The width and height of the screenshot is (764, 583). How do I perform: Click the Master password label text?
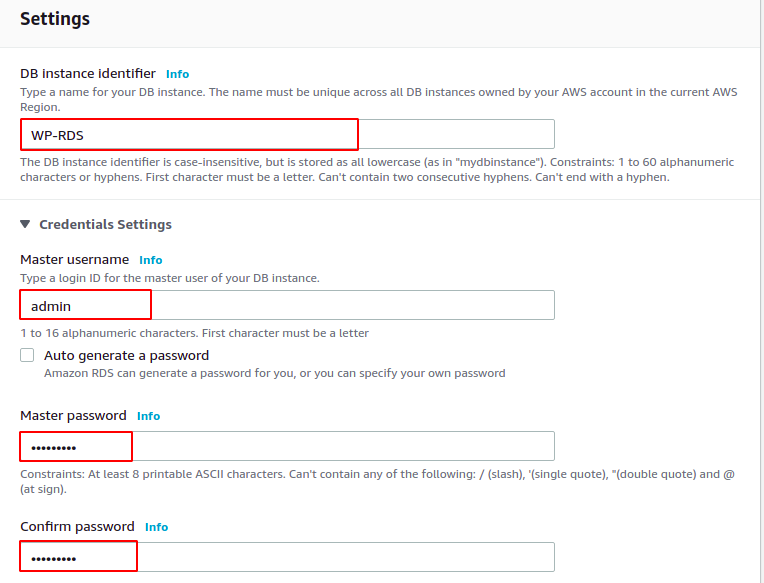tap(73, 415)
